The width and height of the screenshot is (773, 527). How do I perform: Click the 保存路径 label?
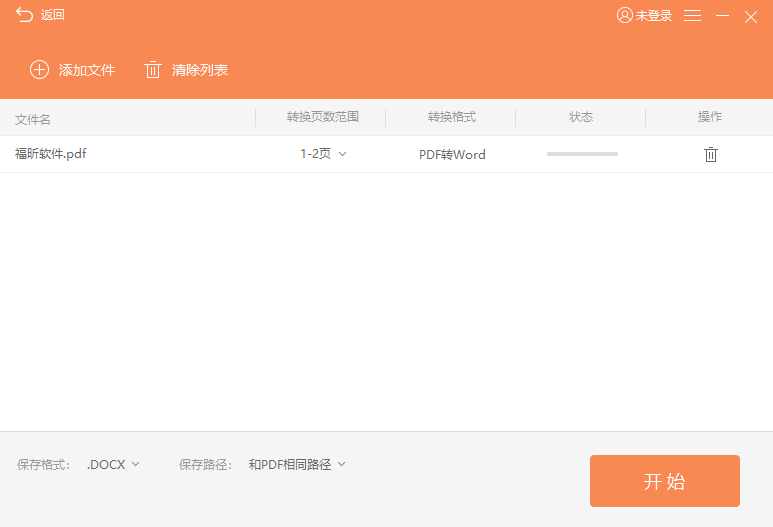206,465
